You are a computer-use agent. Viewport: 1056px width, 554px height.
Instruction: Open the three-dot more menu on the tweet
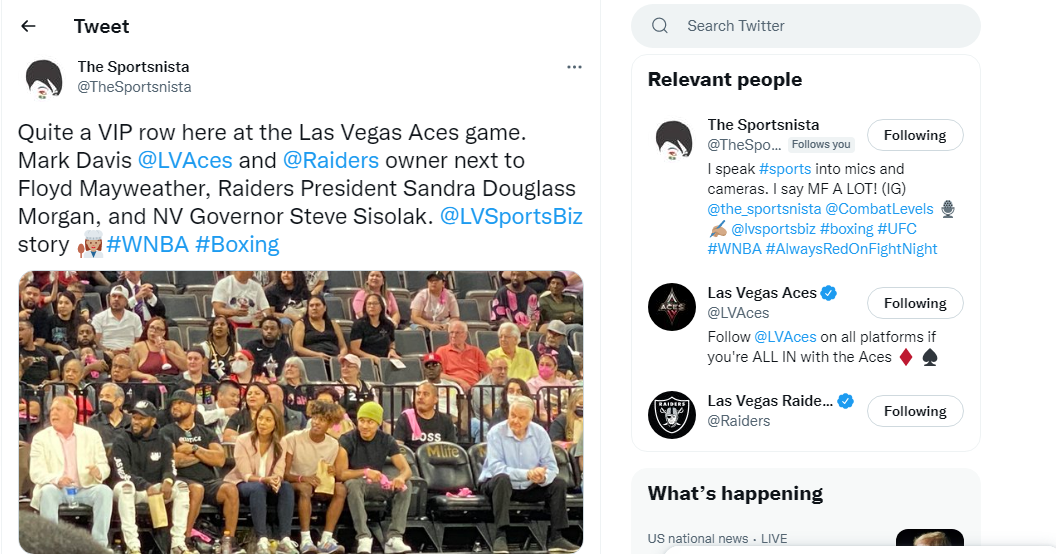coord(574,67)
